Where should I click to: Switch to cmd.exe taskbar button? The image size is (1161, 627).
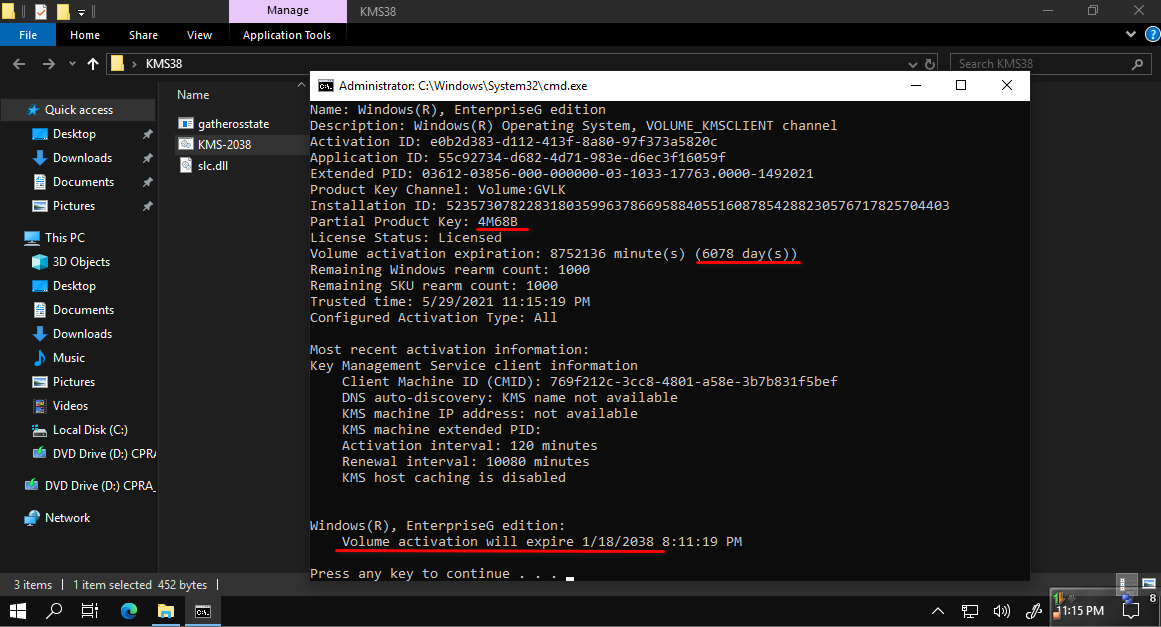coord(203,611)
